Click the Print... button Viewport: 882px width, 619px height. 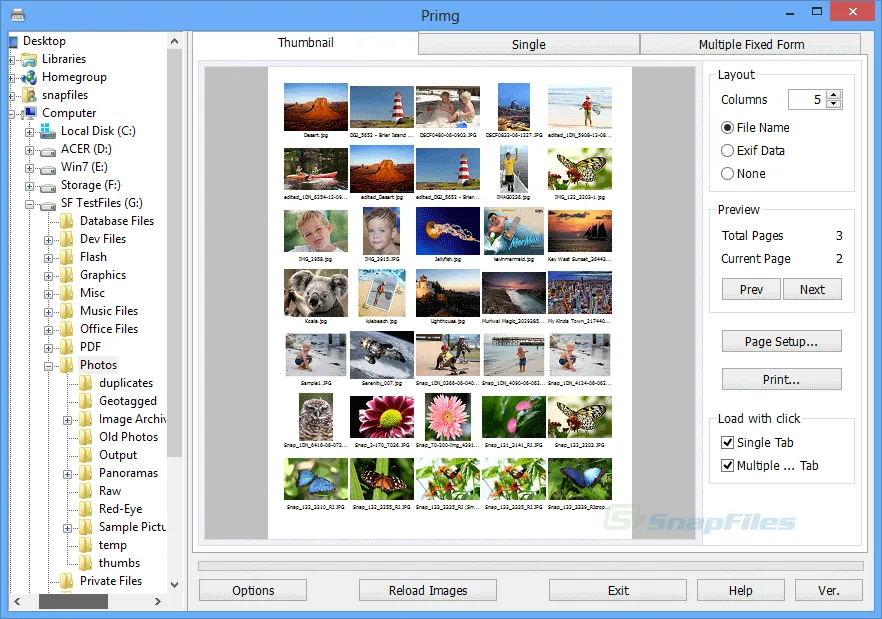tap(781, 379)
